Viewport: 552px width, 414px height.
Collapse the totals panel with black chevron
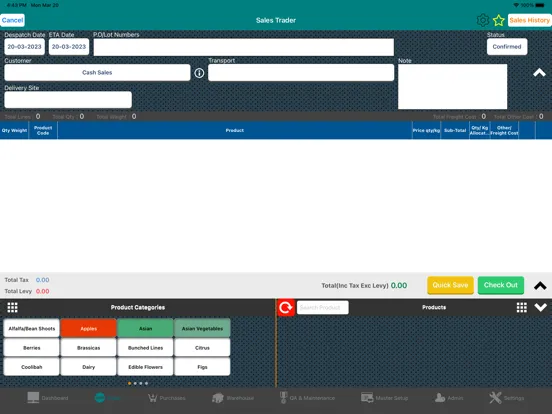pos(540,286)
